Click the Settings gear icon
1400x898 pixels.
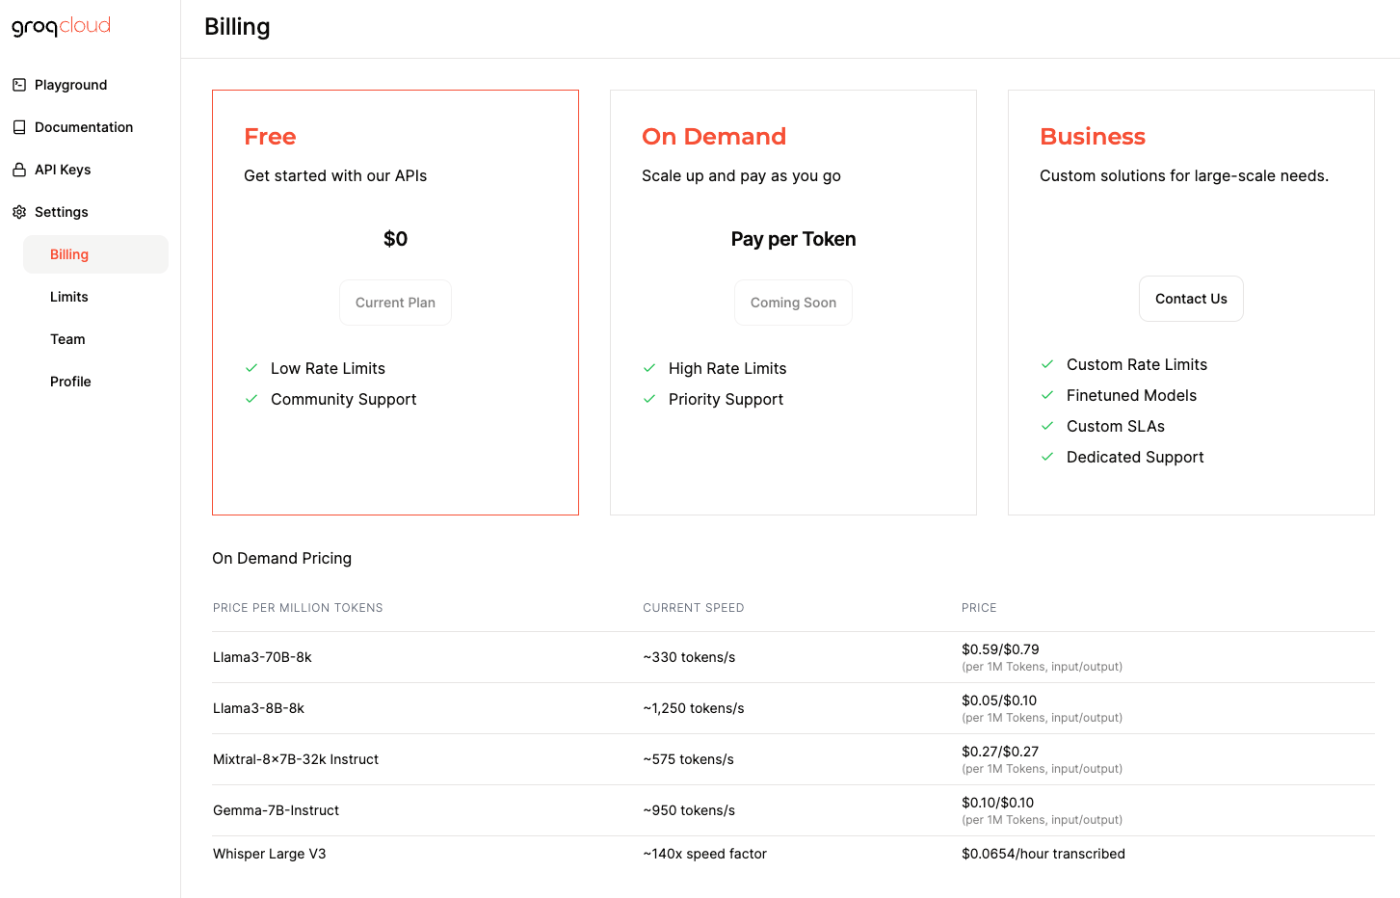point(19,212)
